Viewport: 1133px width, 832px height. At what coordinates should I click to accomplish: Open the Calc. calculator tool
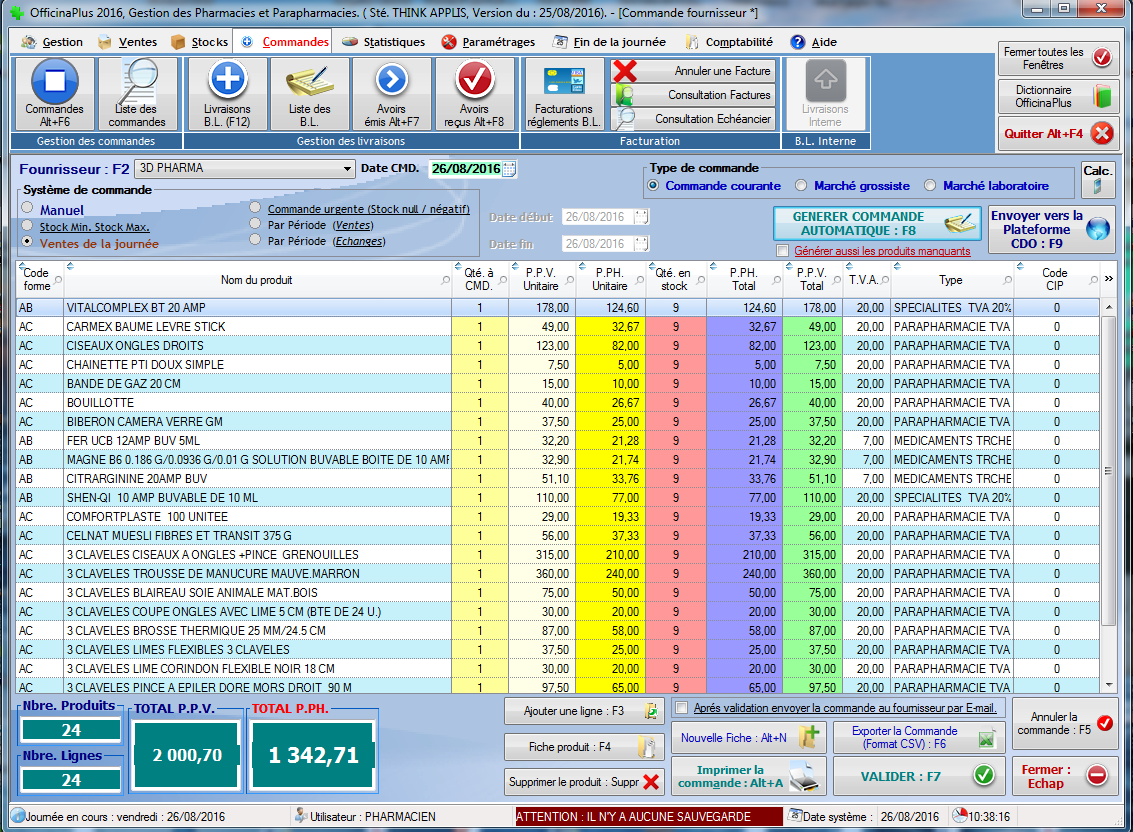[x=1097, y=180]
